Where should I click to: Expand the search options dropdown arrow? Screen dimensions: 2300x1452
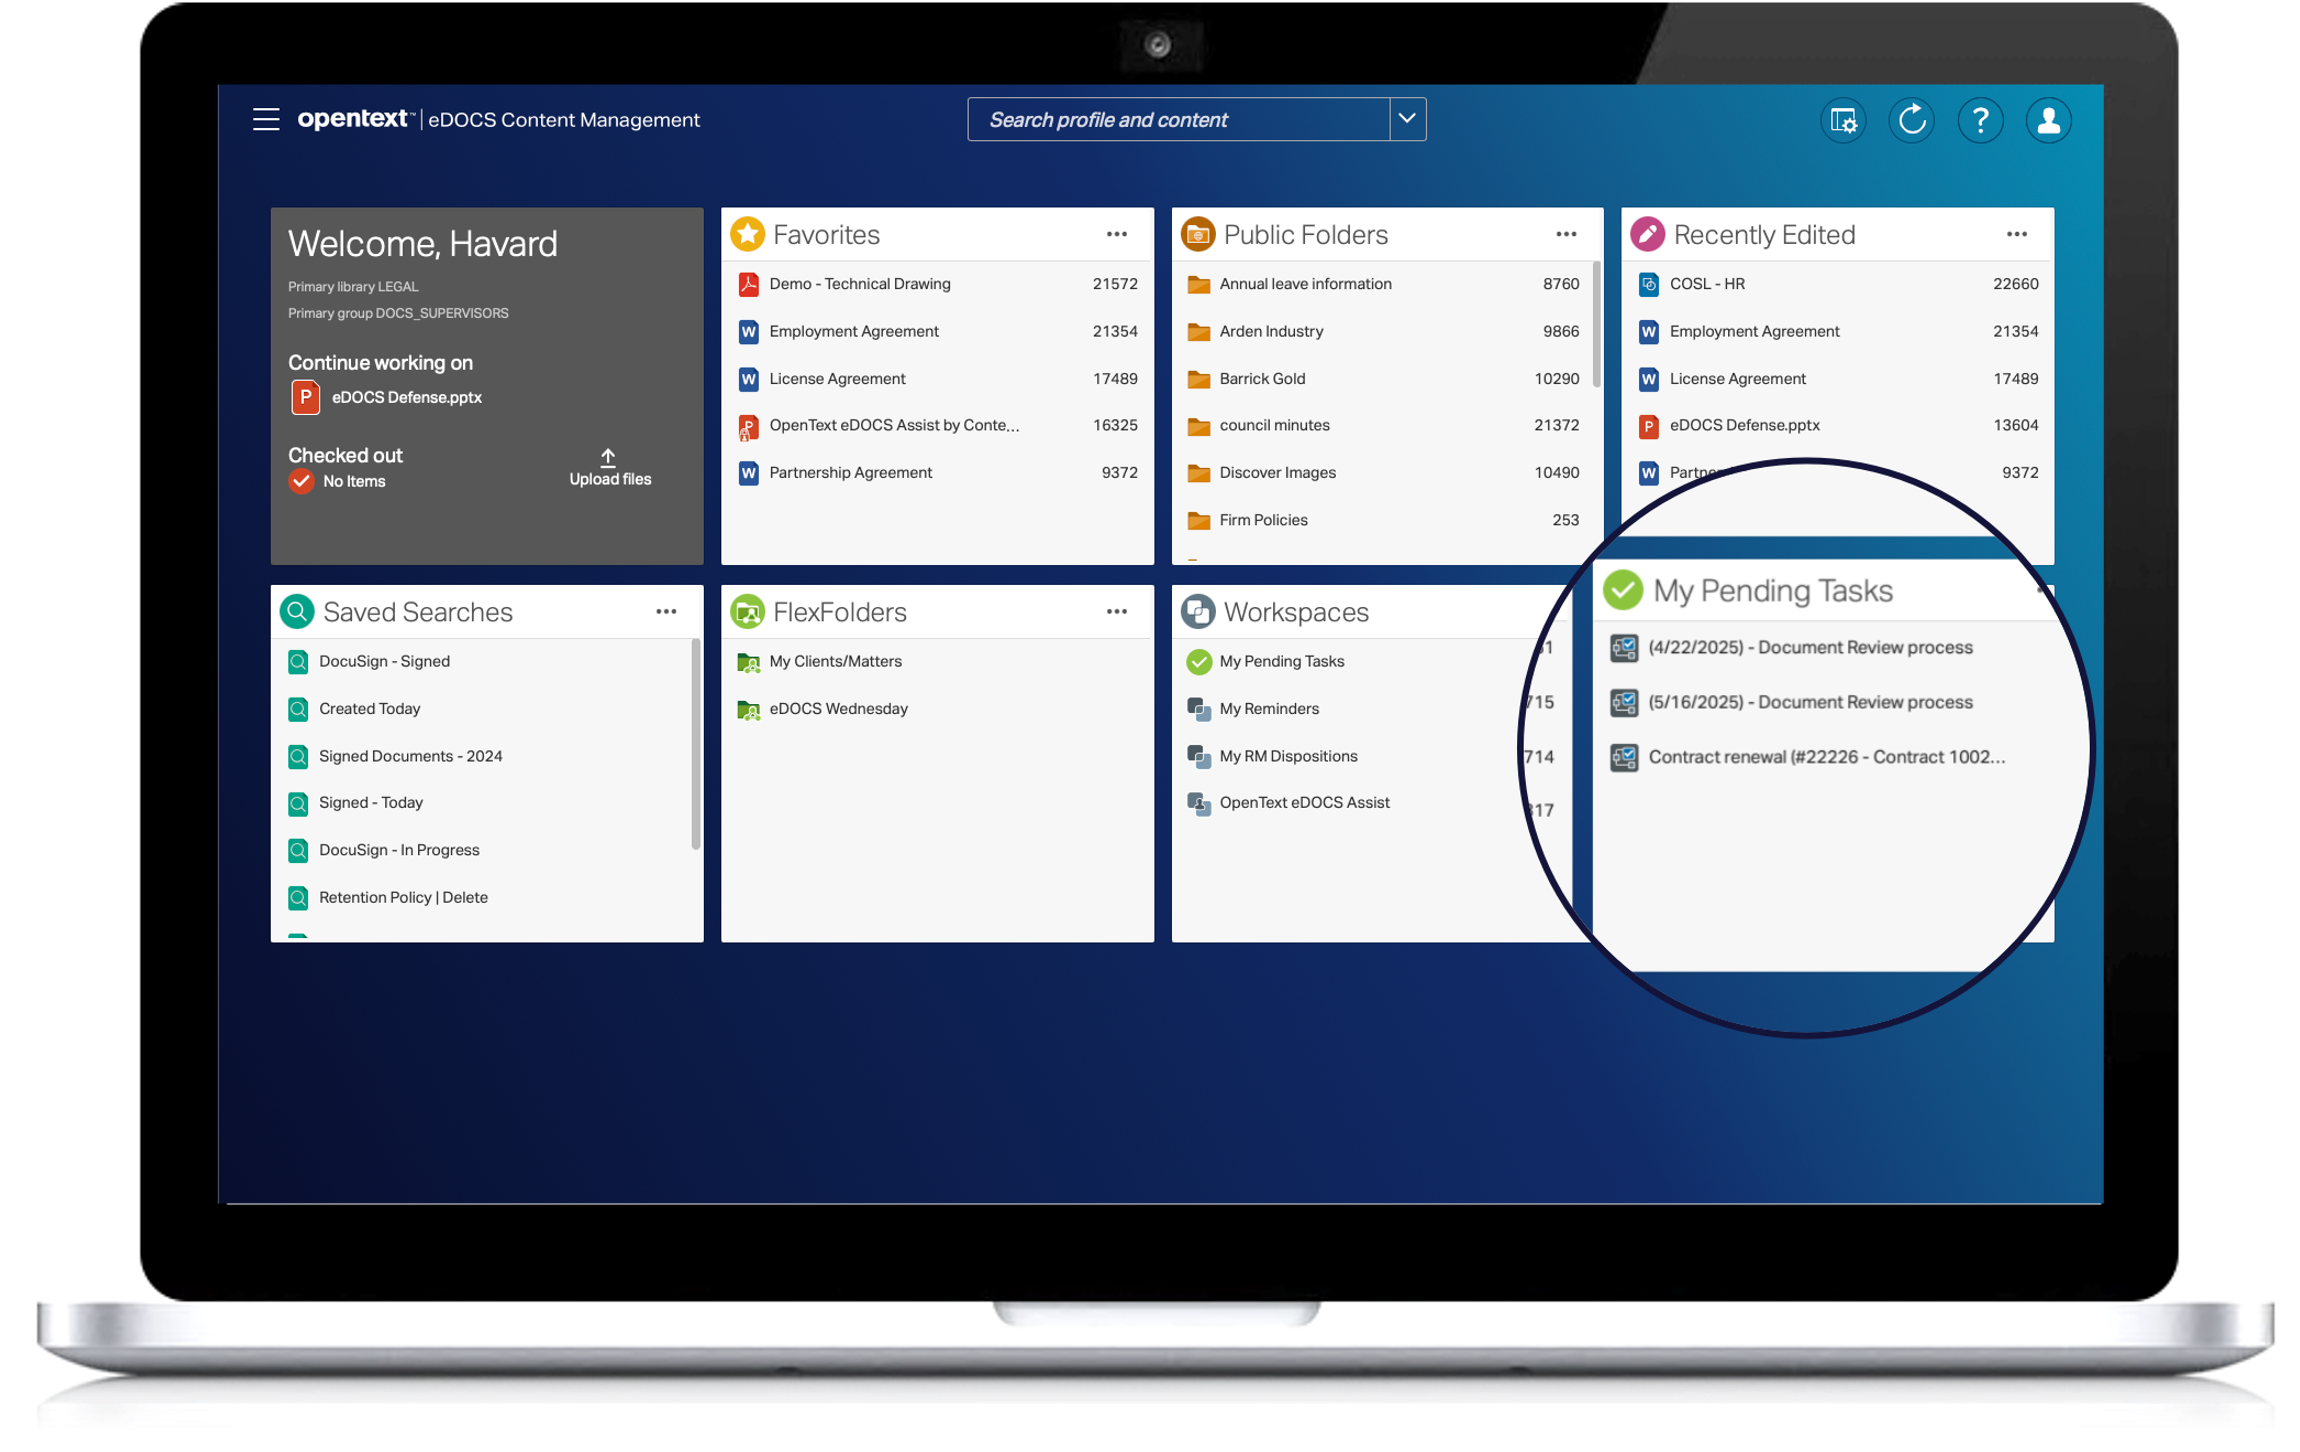point(1406,119)
